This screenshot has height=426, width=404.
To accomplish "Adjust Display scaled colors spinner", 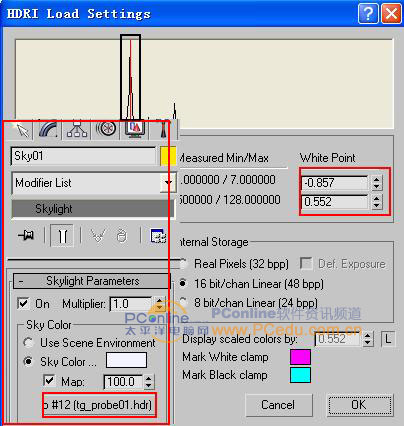I will [367, 339].
